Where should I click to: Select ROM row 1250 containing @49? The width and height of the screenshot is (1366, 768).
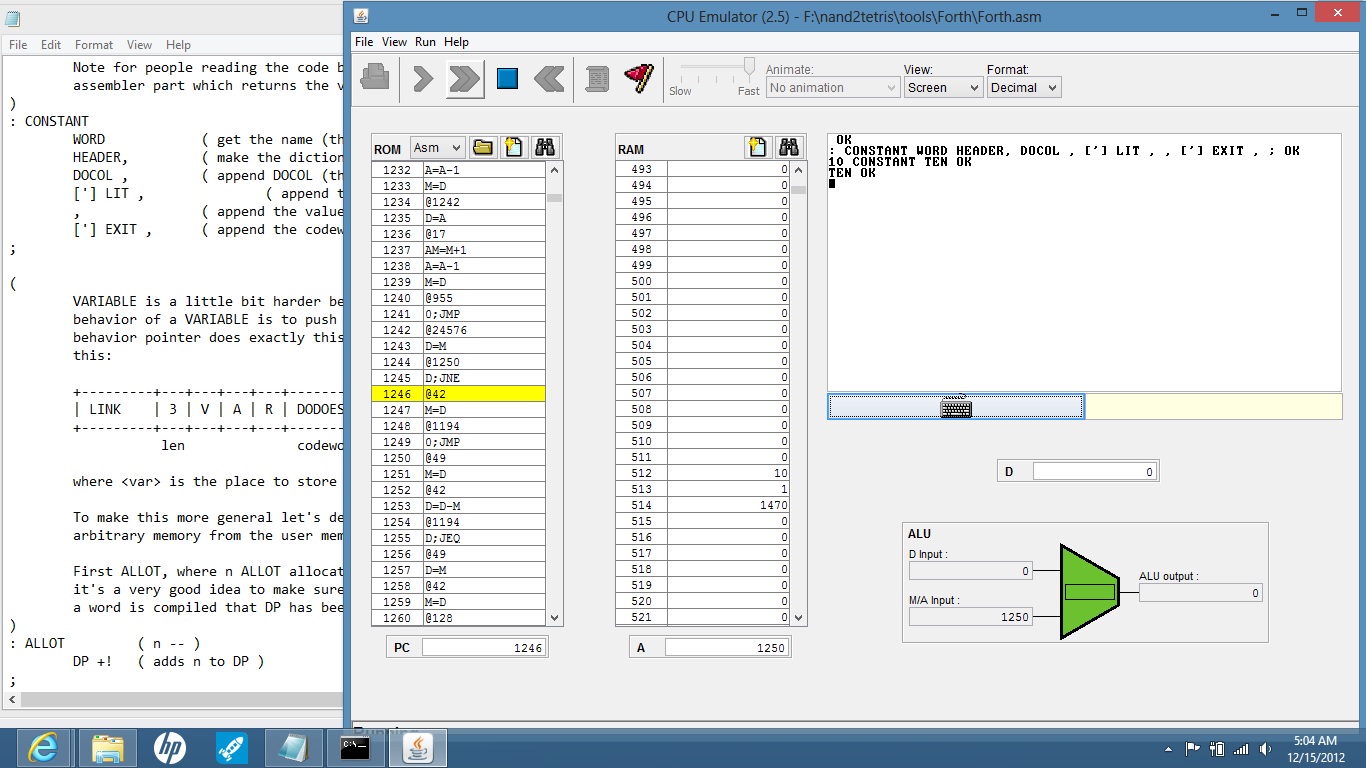click(483, 458)
